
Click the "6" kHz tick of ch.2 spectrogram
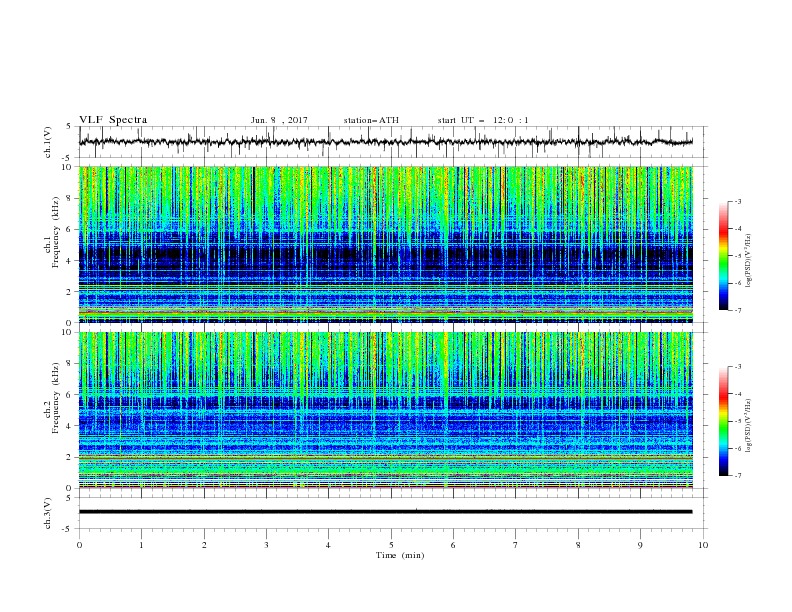coord(69,394)
